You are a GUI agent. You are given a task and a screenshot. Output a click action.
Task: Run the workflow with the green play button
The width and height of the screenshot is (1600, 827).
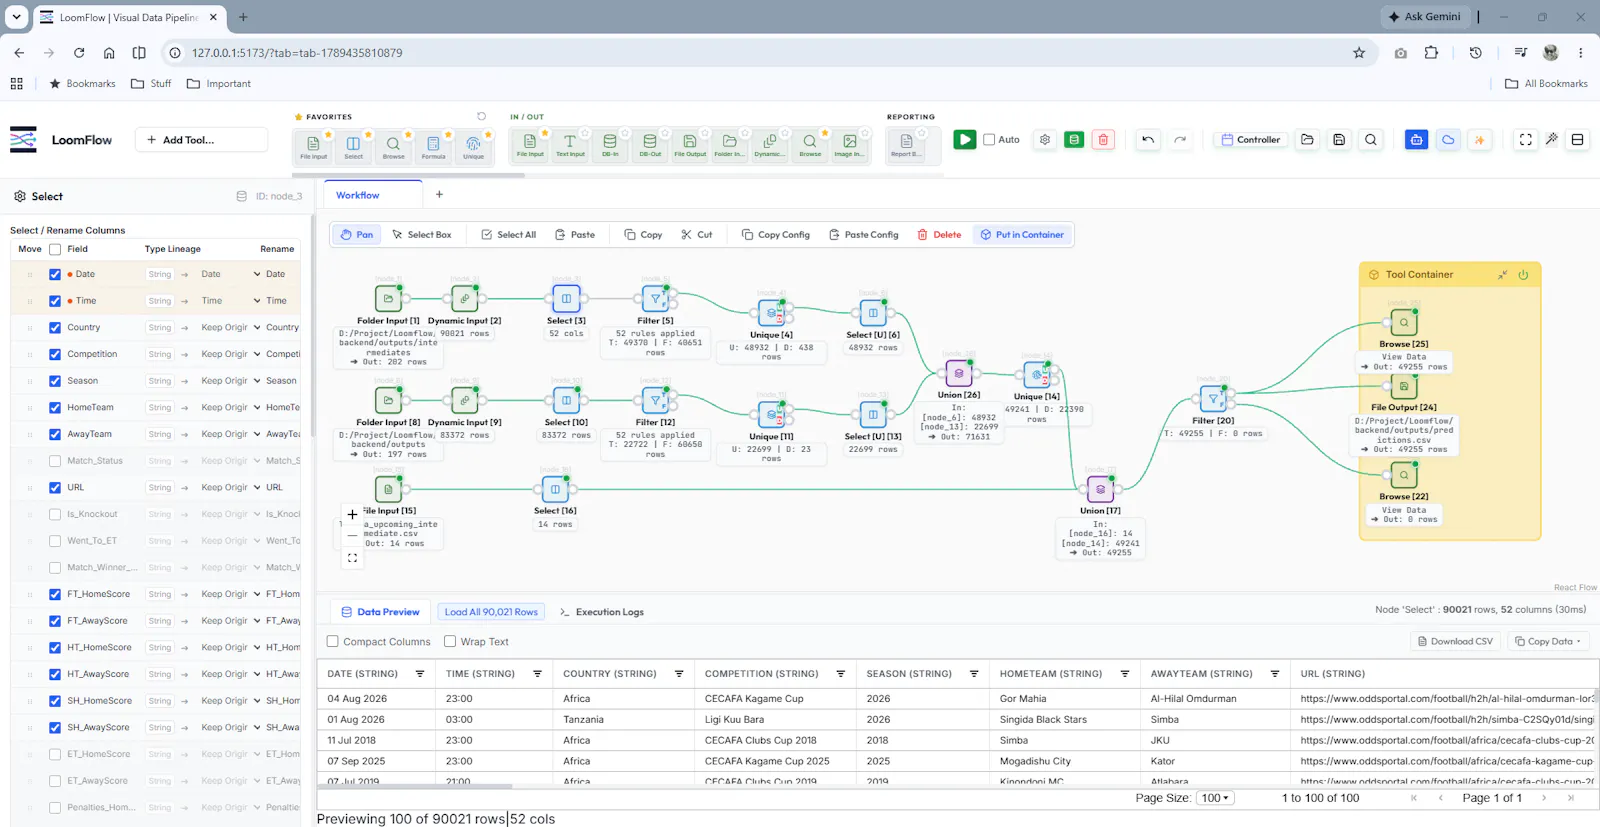pos(964,140)
